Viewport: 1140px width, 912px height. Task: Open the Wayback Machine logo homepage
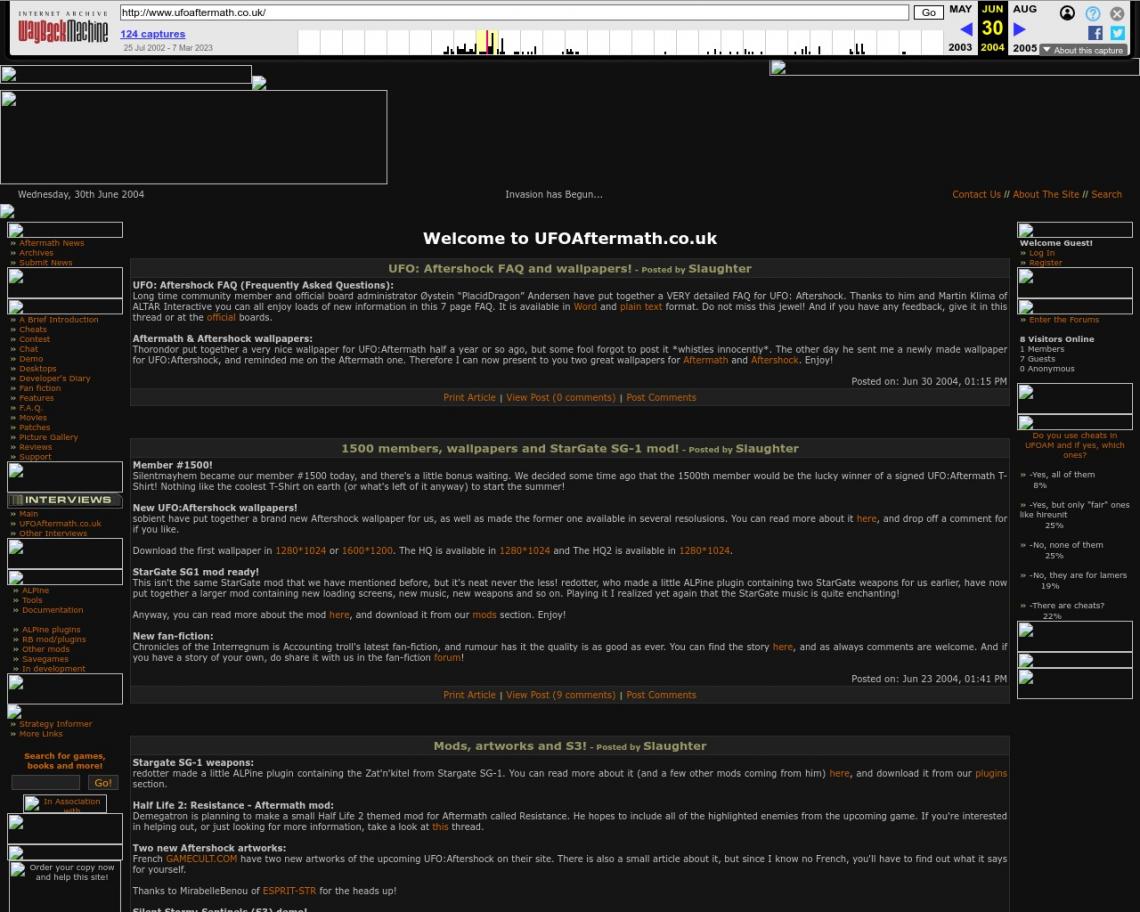[x=63, y=28]
